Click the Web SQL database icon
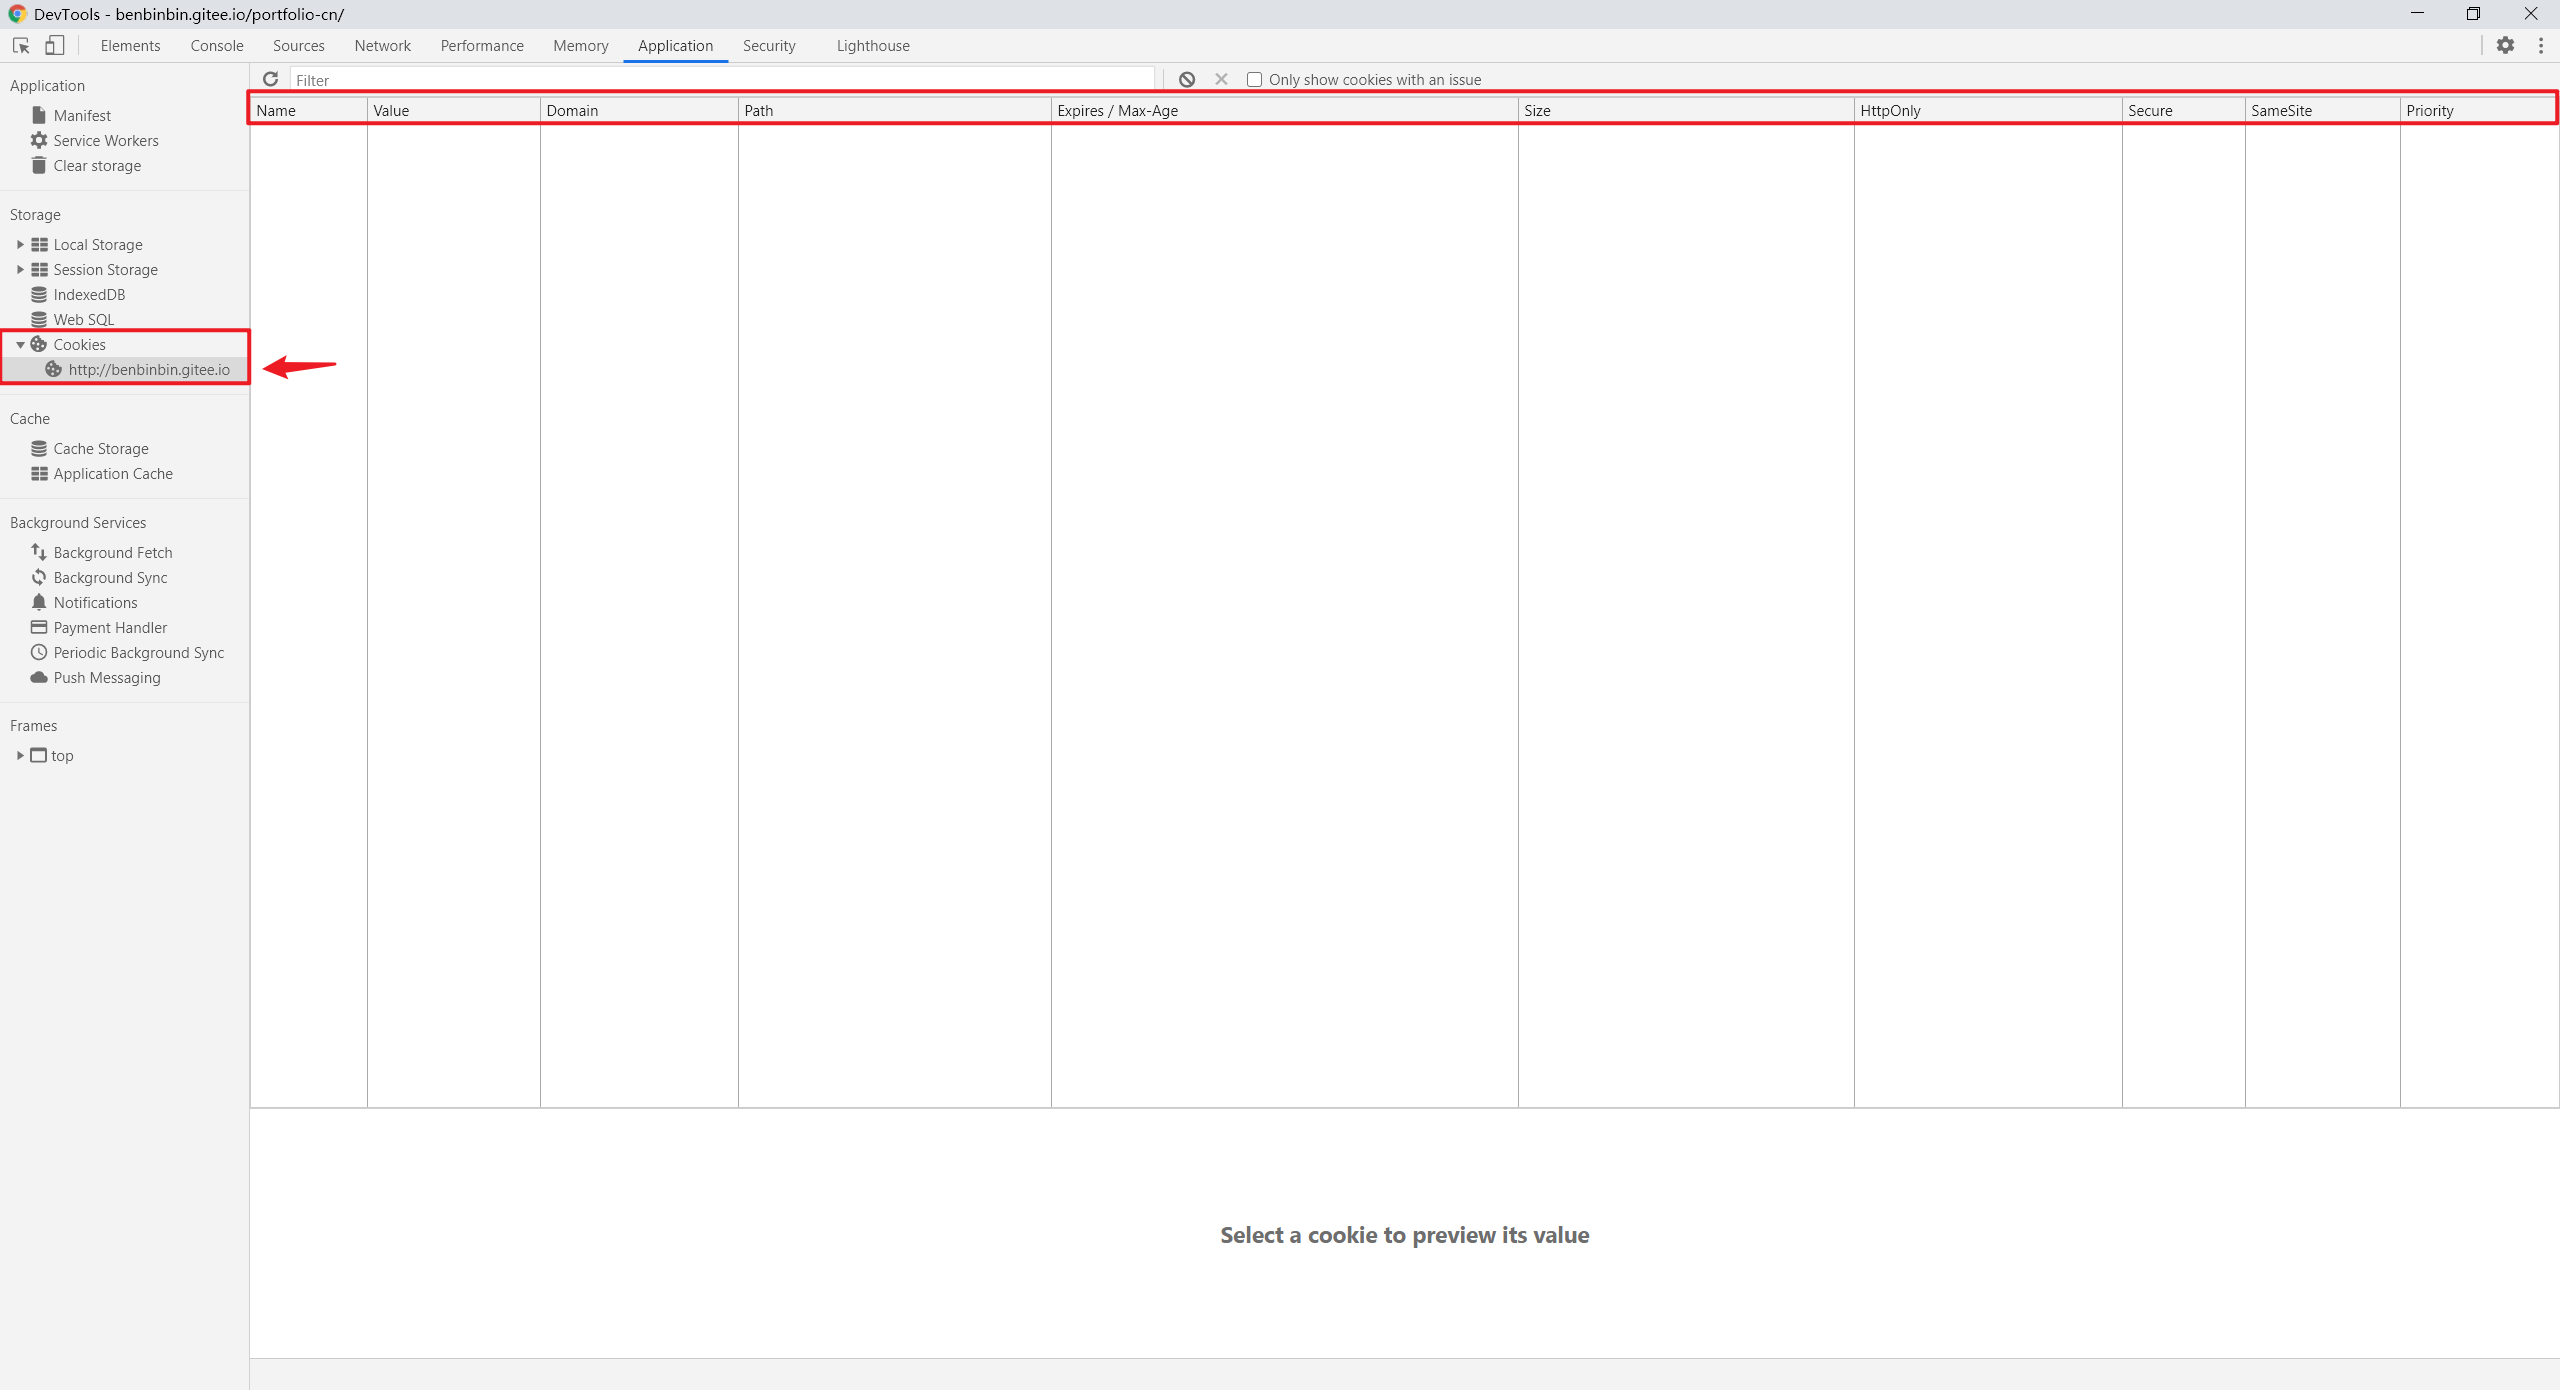Screen dimensions: 2560x1390 [39, 319]
